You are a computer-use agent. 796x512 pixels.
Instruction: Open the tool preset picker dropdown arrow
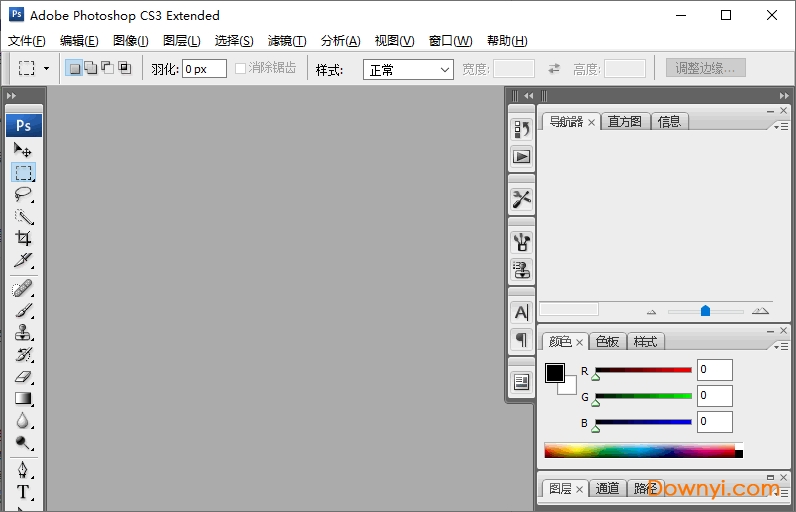[46, 70]
